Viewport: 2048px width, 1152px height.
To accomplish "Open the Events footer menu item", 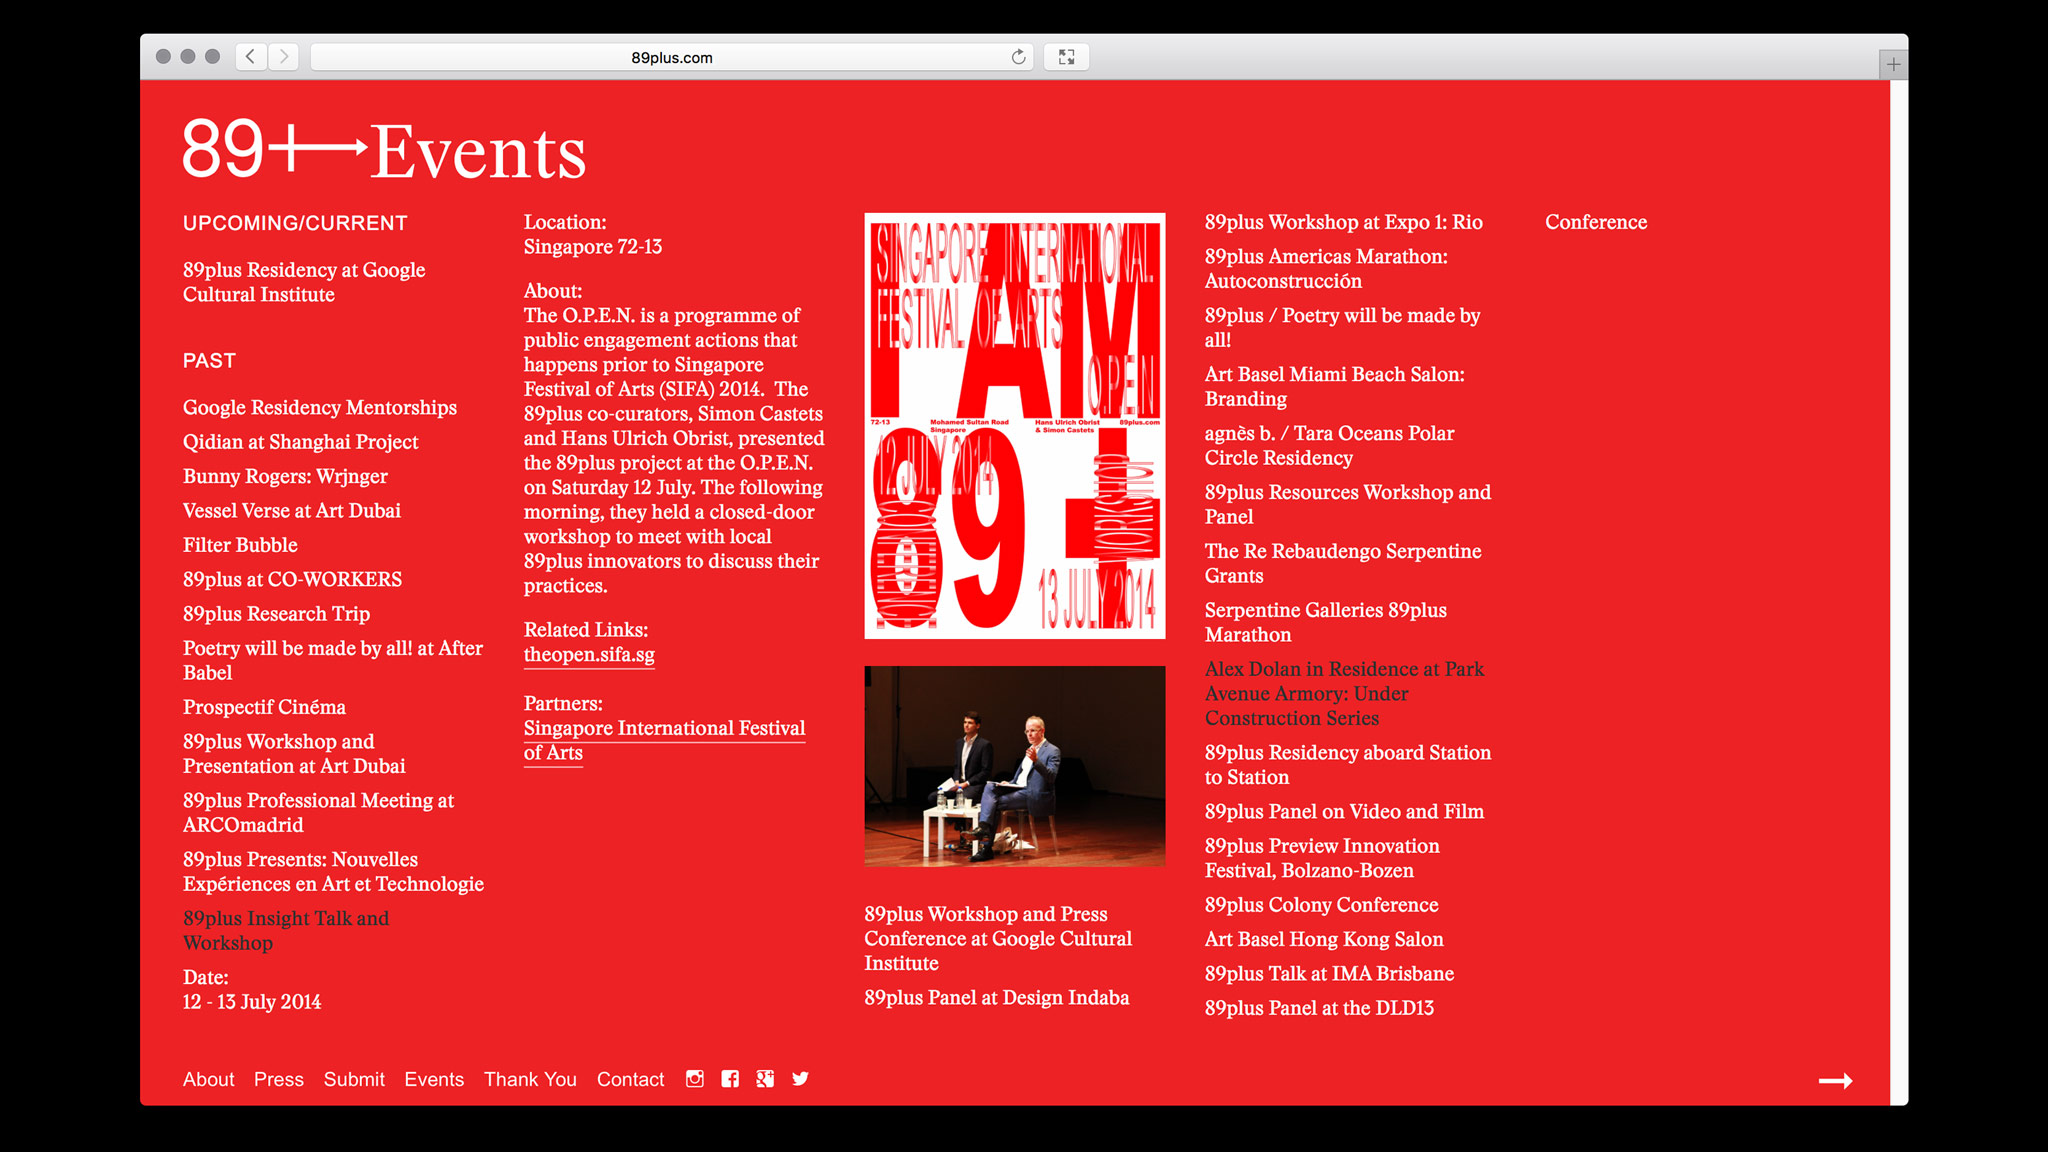I will 434,1079.
